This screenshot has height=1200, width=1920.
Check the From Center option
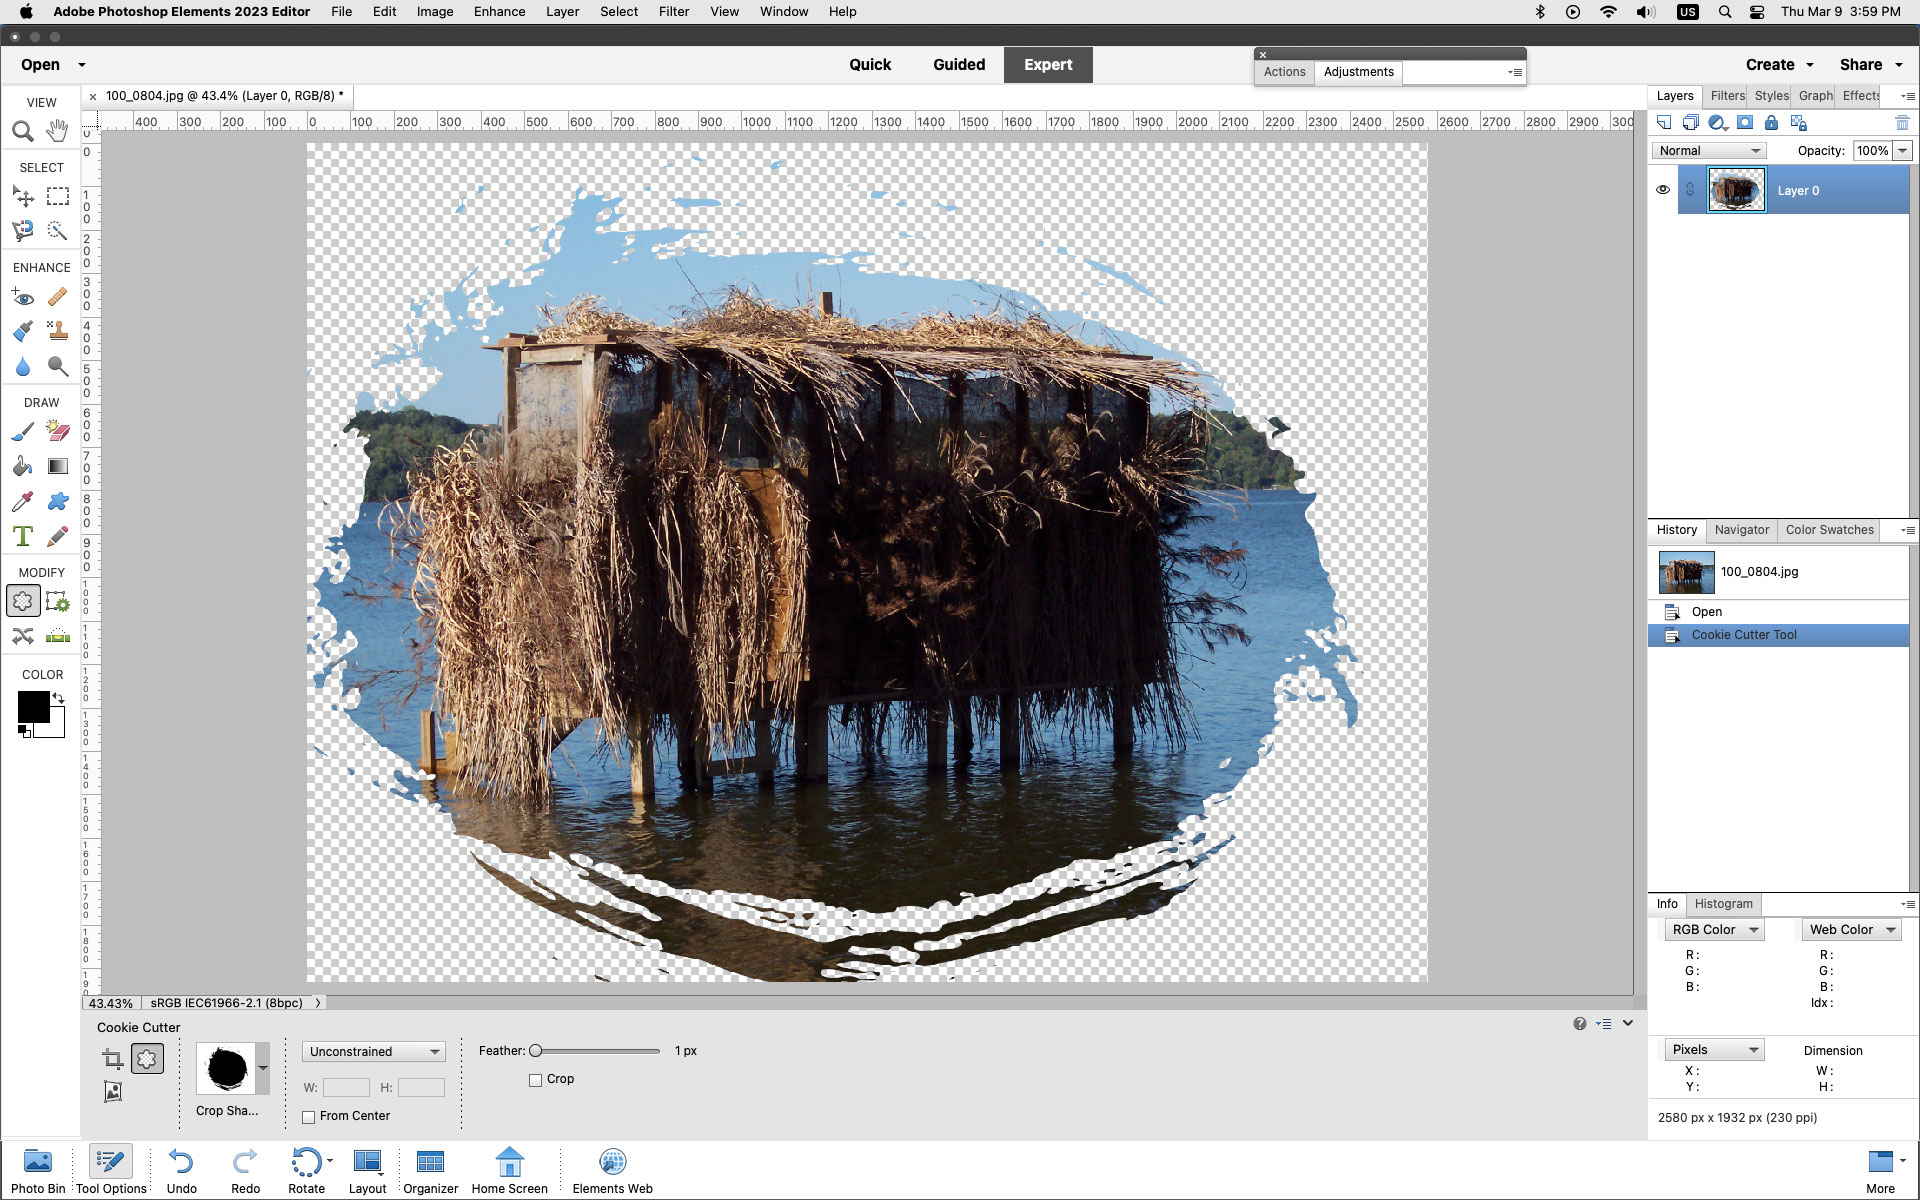click(x=309, y=1117)
